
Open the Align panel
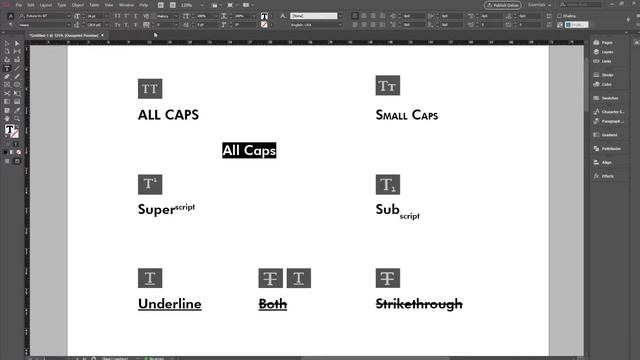[603, 162]
